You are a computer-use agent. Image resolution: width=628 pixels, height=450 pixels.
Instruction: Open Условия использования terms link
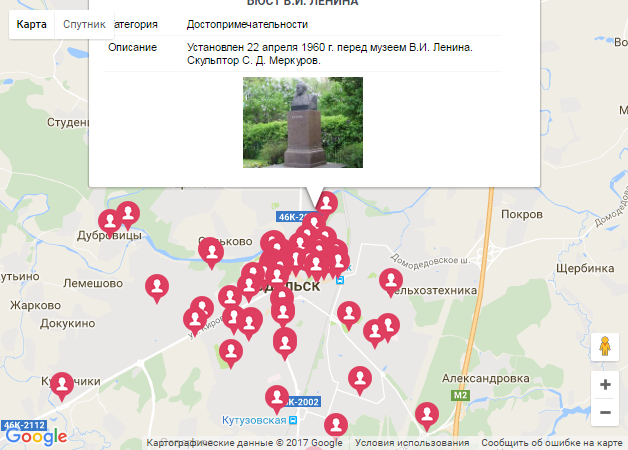[412, 443]
